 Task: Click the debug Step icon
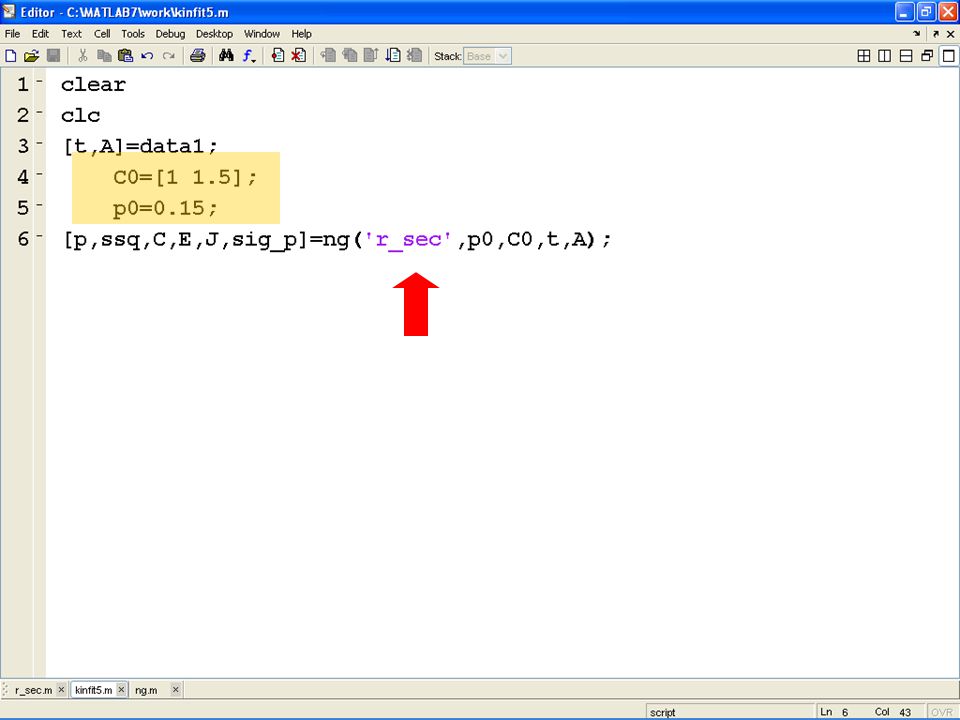point(328,56)
